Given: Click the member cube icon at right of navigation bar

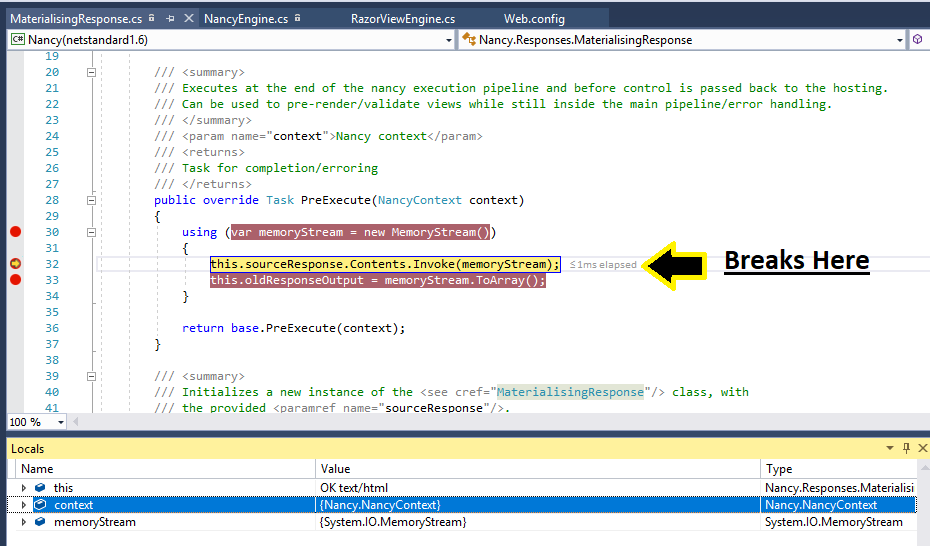Looking at the screenshot, I should coord(918,39).
